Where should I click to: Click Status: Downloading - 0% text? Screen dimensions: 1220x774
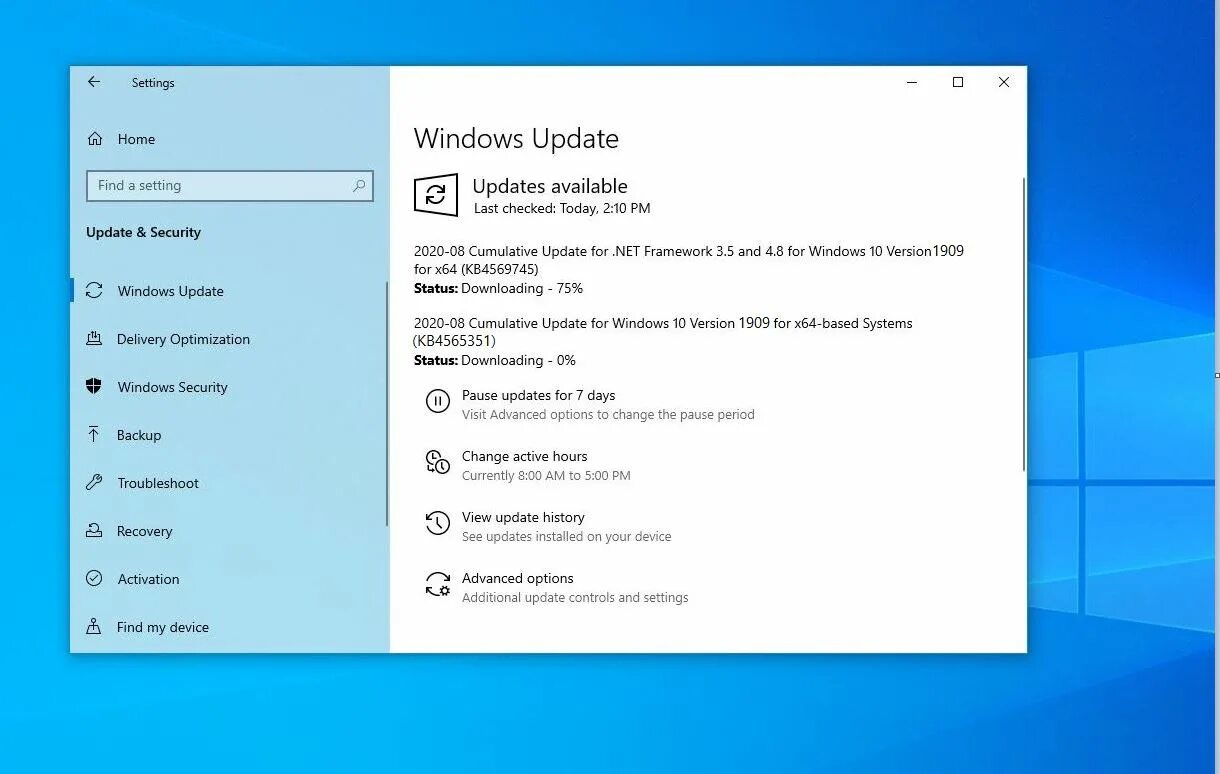pyautogui.click(x=495, y=360)
